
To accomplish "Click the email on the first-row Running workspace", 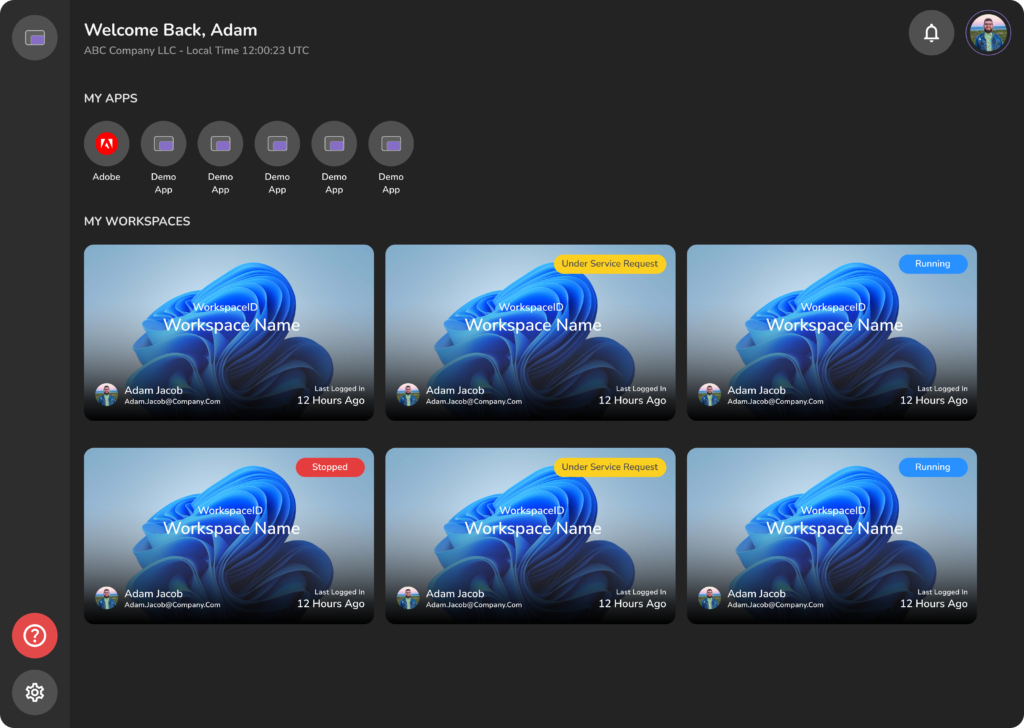I will pyautogui.click(x=775, y=402).
